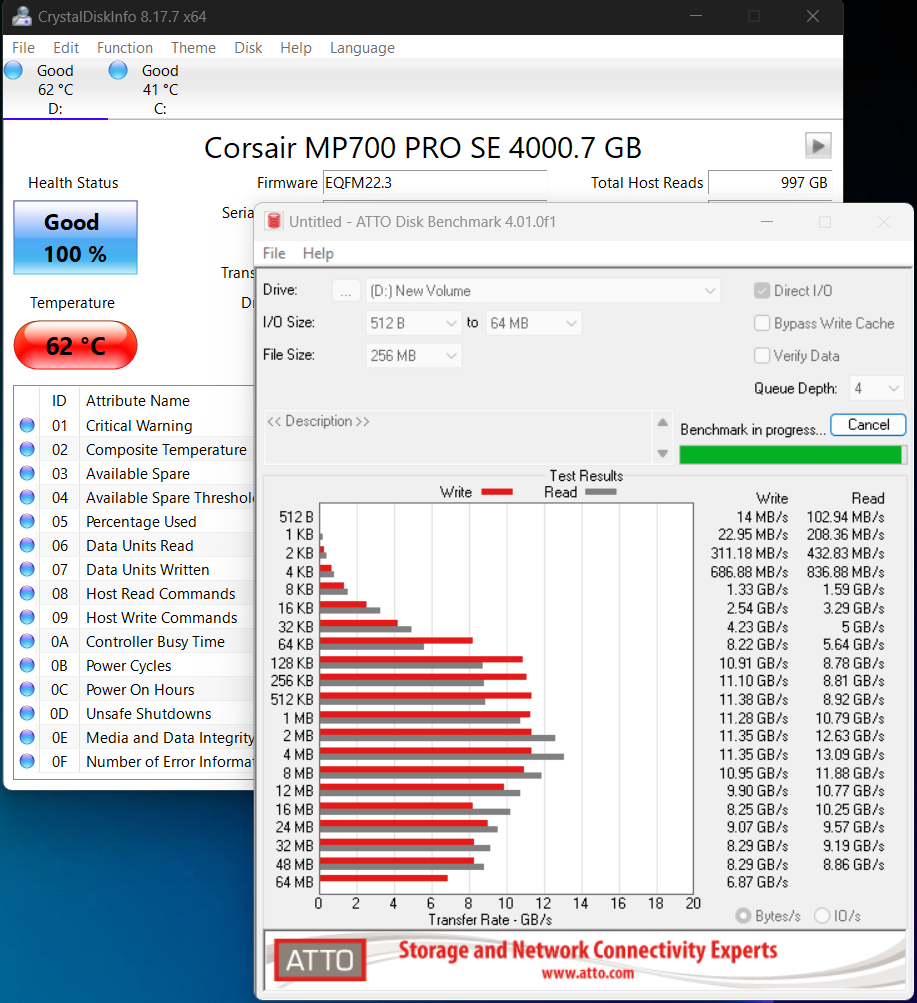
Task: Select the C: drive Good status orb
Action: pyautogui.click(x=118, y=71)
